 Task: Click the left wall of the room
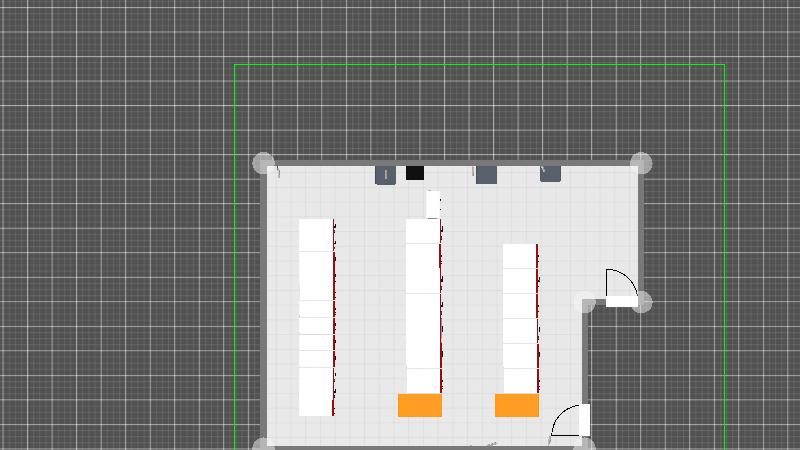(x=263, y=300)
